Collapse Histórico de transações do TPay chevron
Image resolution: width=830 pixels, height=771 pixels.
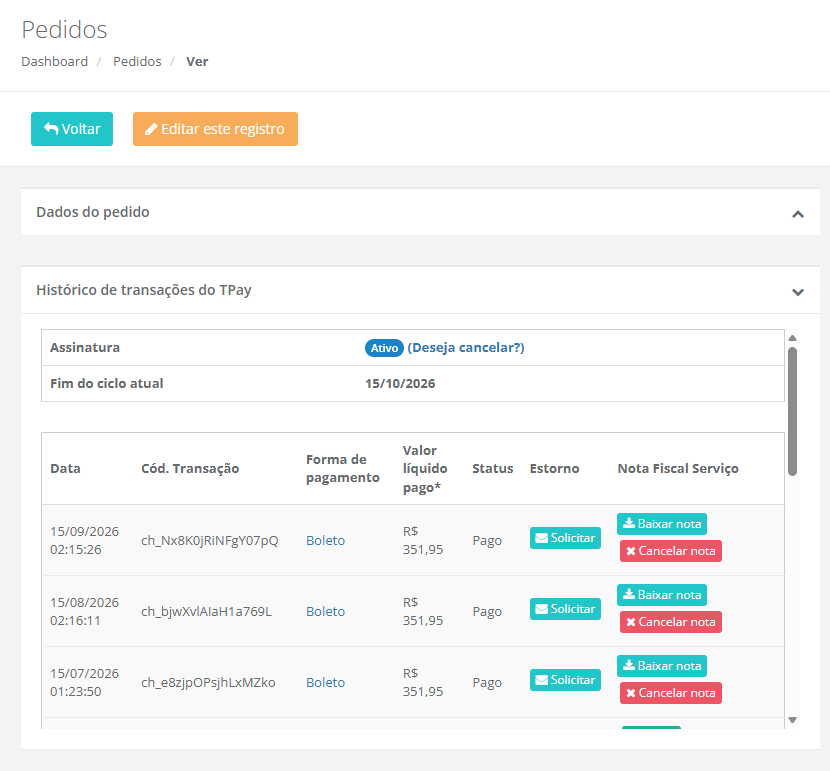pyautogui.click(x=798, y=292)
